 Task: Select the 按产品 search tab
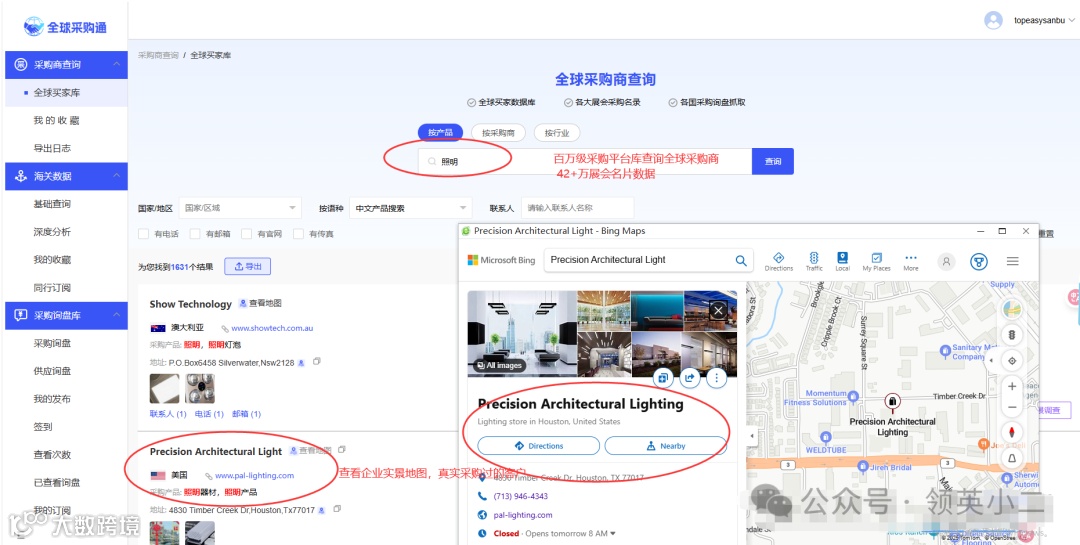pos(440,132)
